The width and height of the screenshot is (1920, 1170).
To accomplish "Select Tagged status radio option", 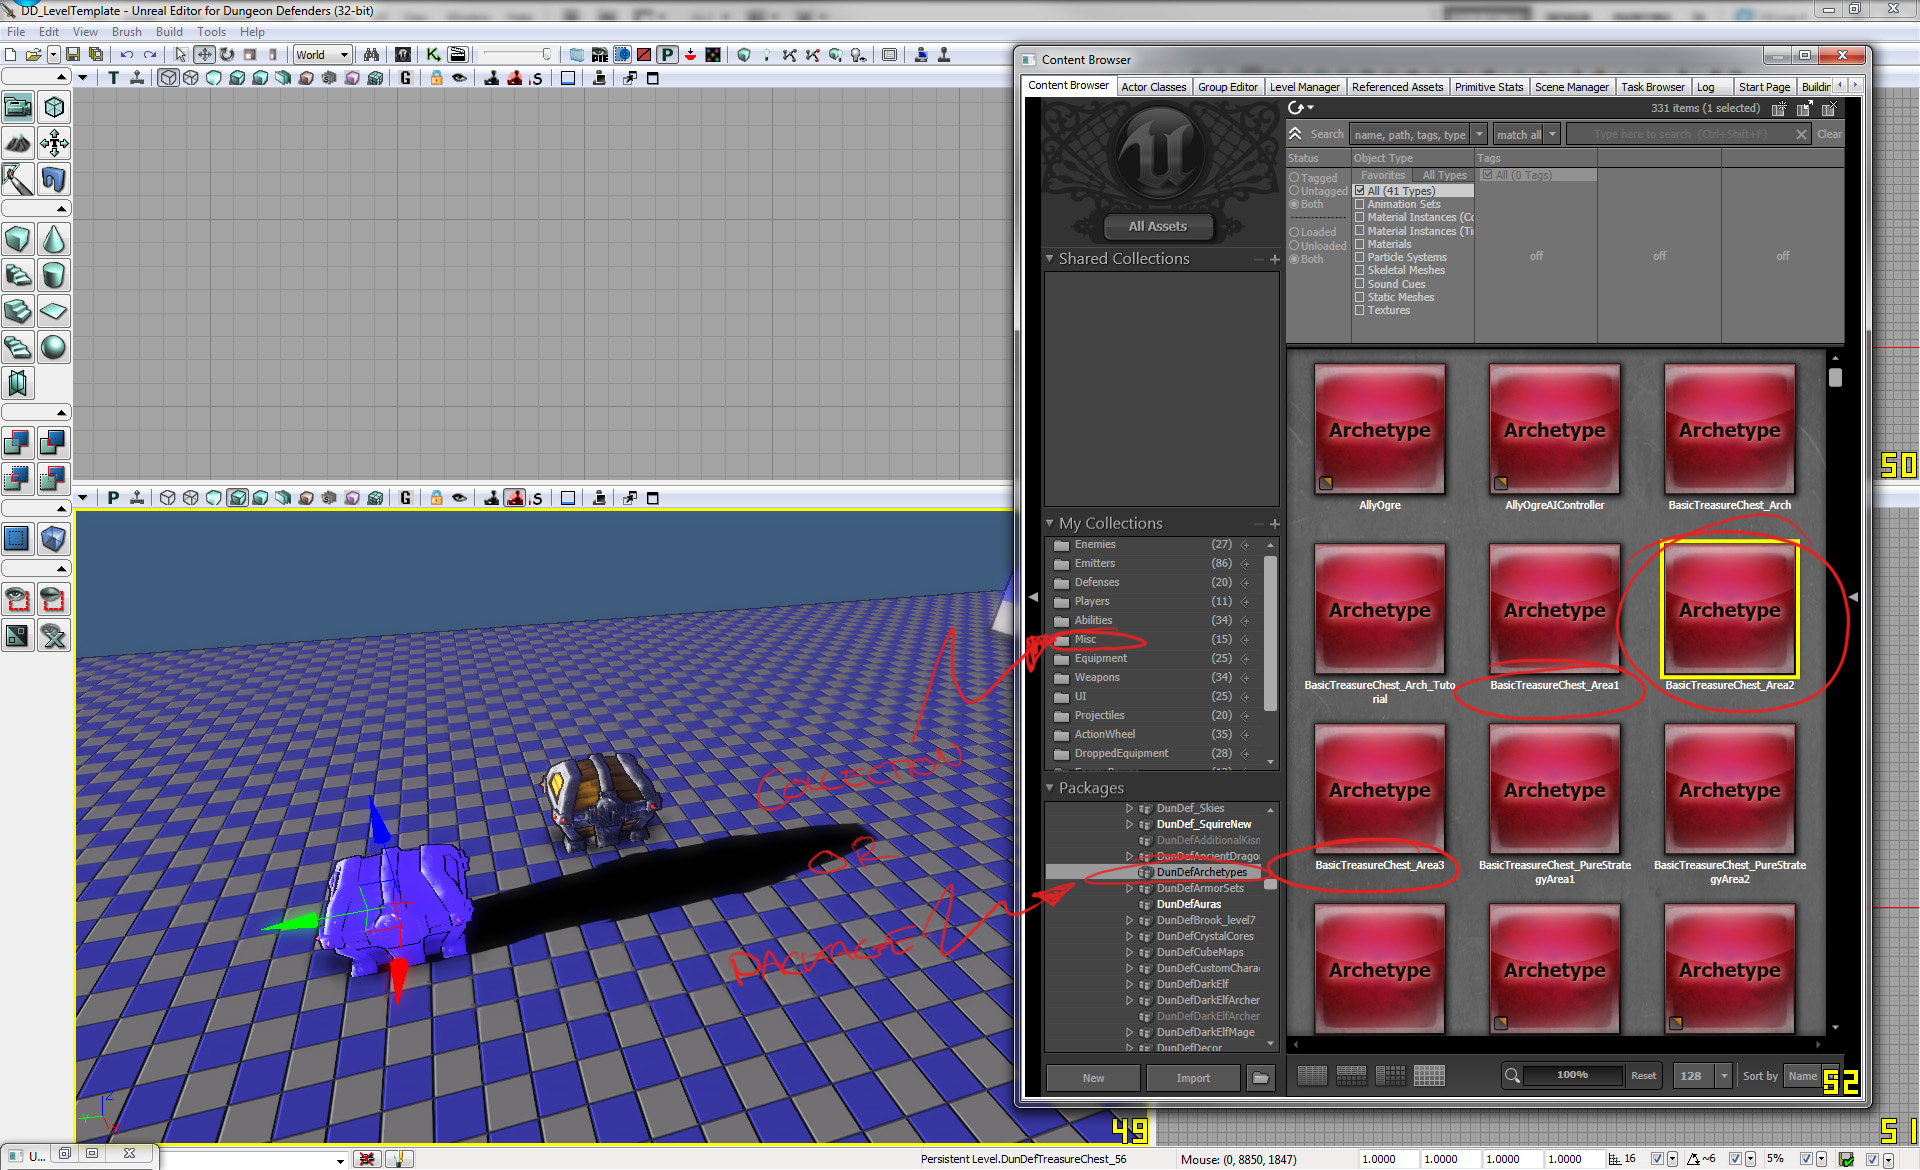I will [x=1314, y=178].
